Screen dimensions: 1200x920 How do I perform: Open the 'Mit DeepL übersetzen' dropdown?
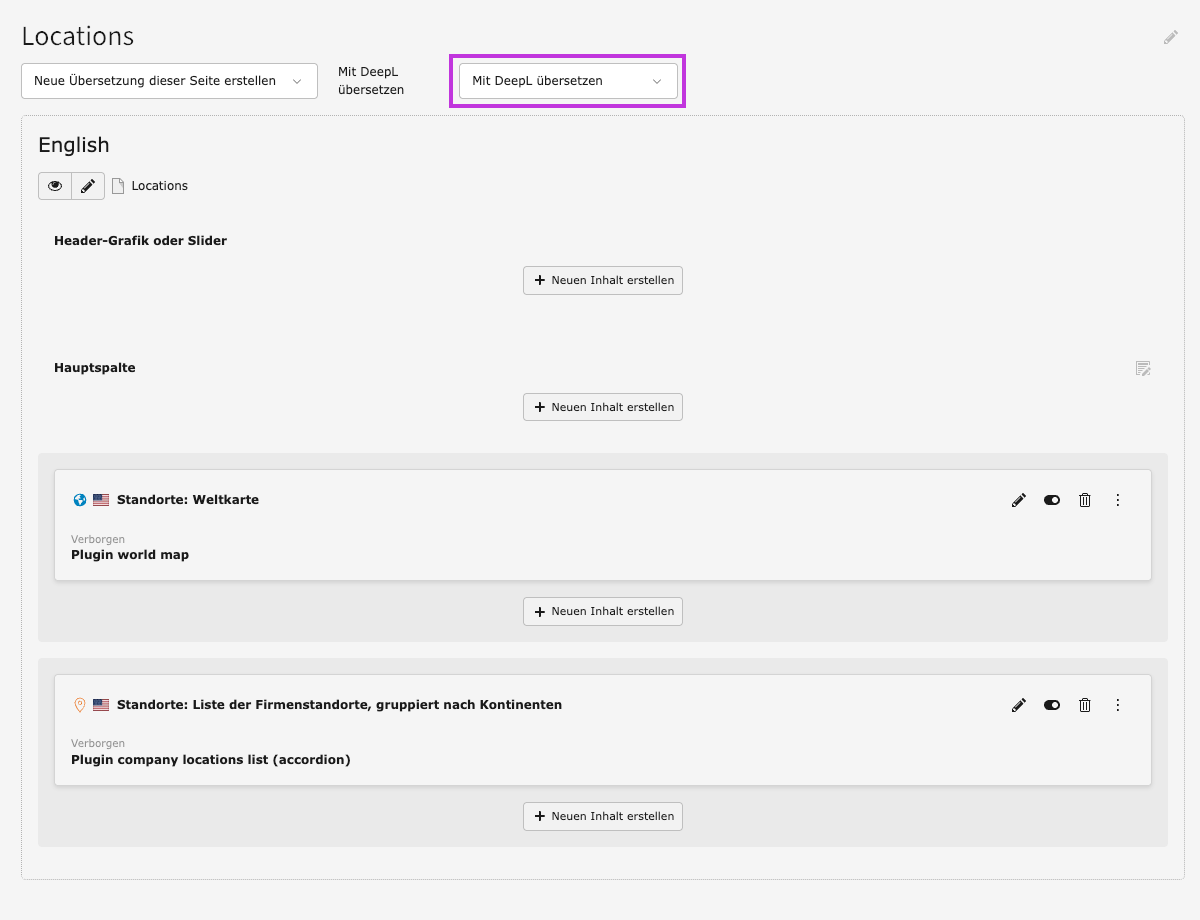pos(567,81)
